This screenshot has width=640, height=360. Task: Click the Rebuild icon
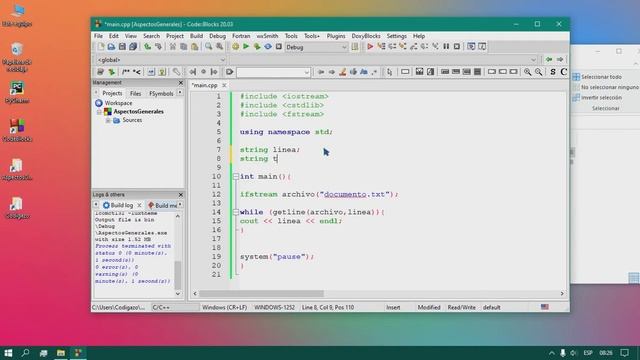click(268, 47)
